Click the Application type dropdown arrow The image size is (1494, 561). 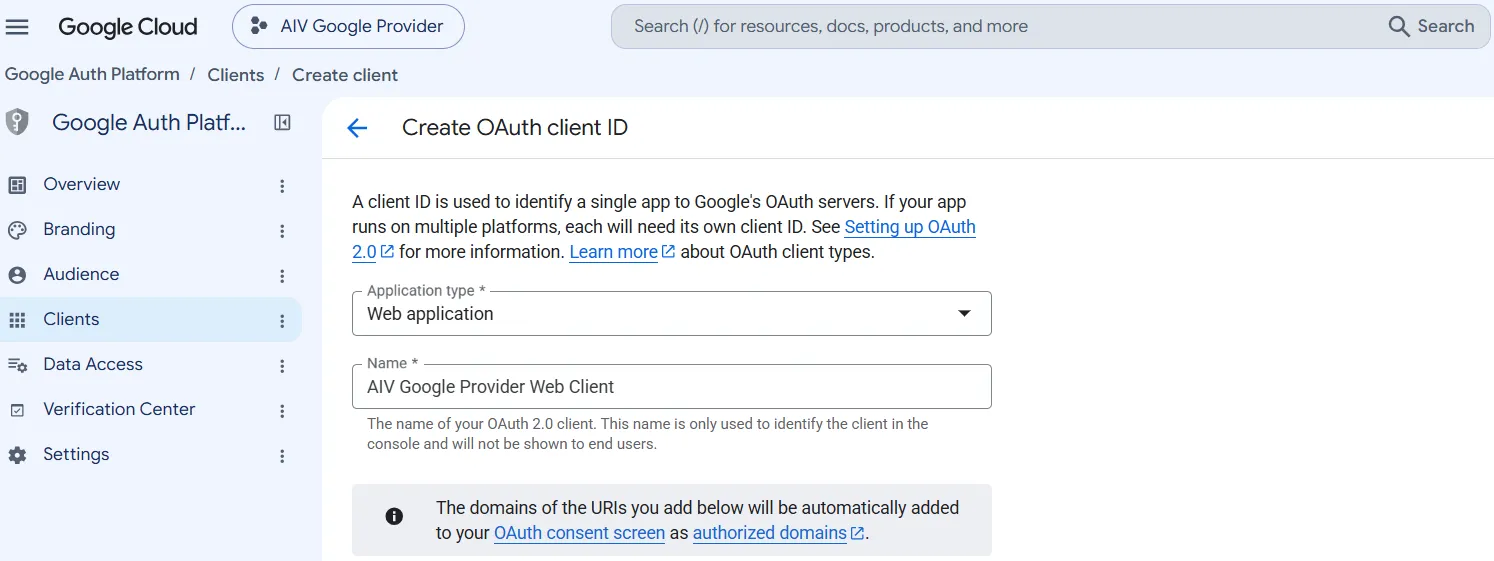[964, 313]
